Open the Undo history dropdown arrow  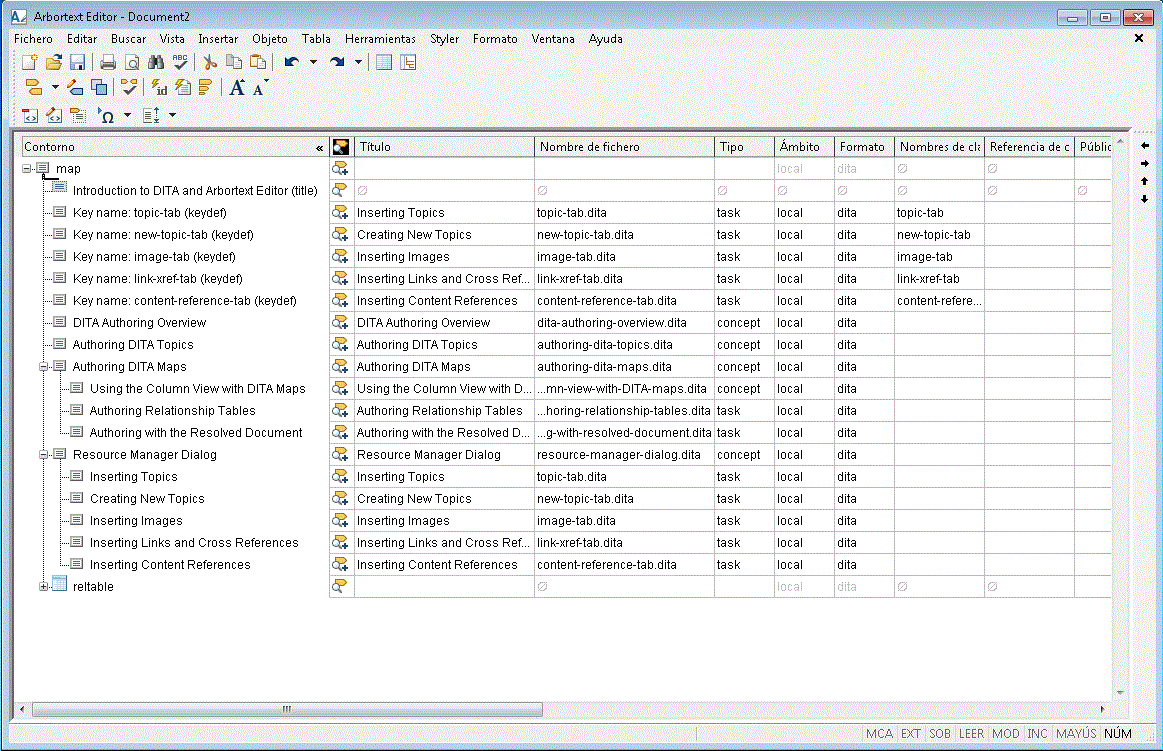click(x=313, y=62)
